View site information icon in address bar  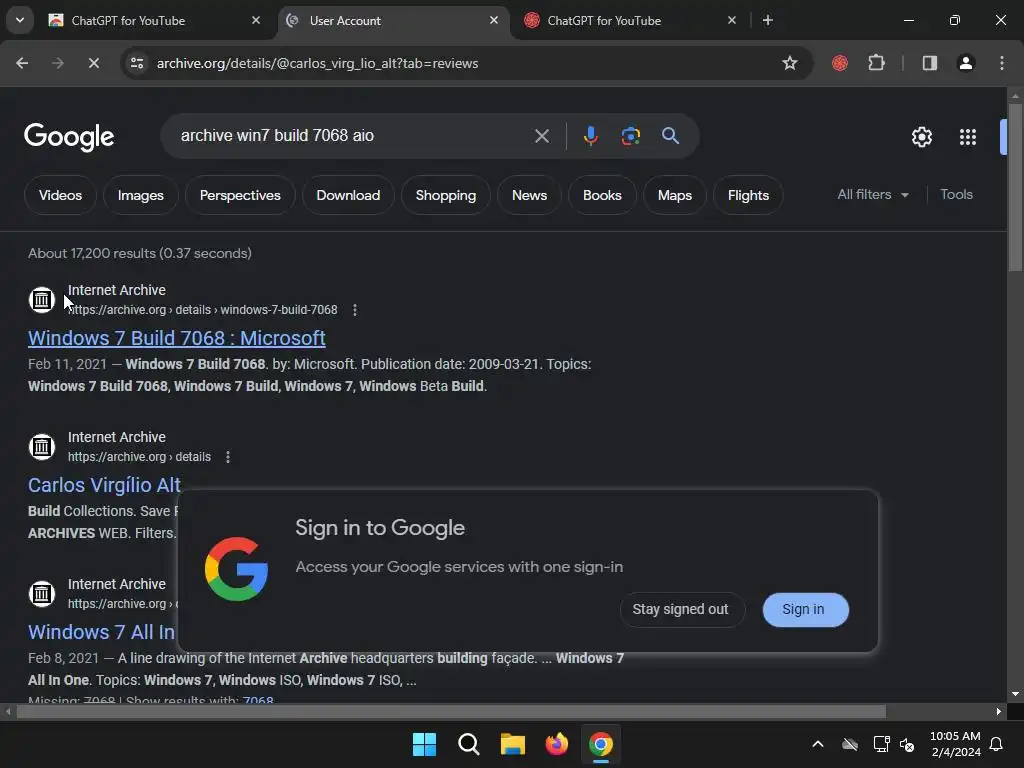[137, 63]
